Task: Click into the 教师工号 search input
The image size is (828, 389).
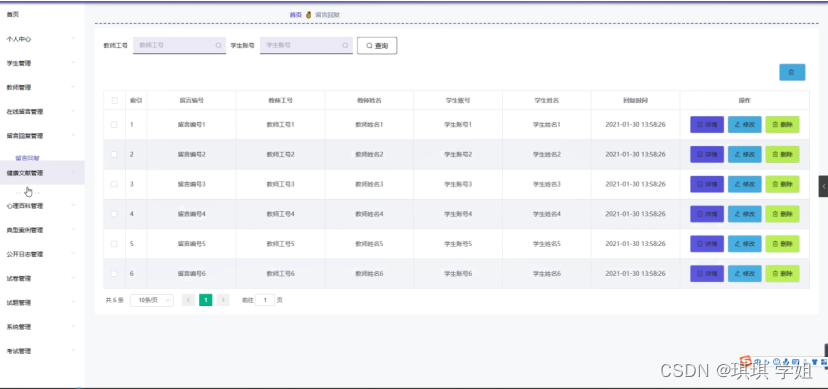Action: tap(180, 45)
